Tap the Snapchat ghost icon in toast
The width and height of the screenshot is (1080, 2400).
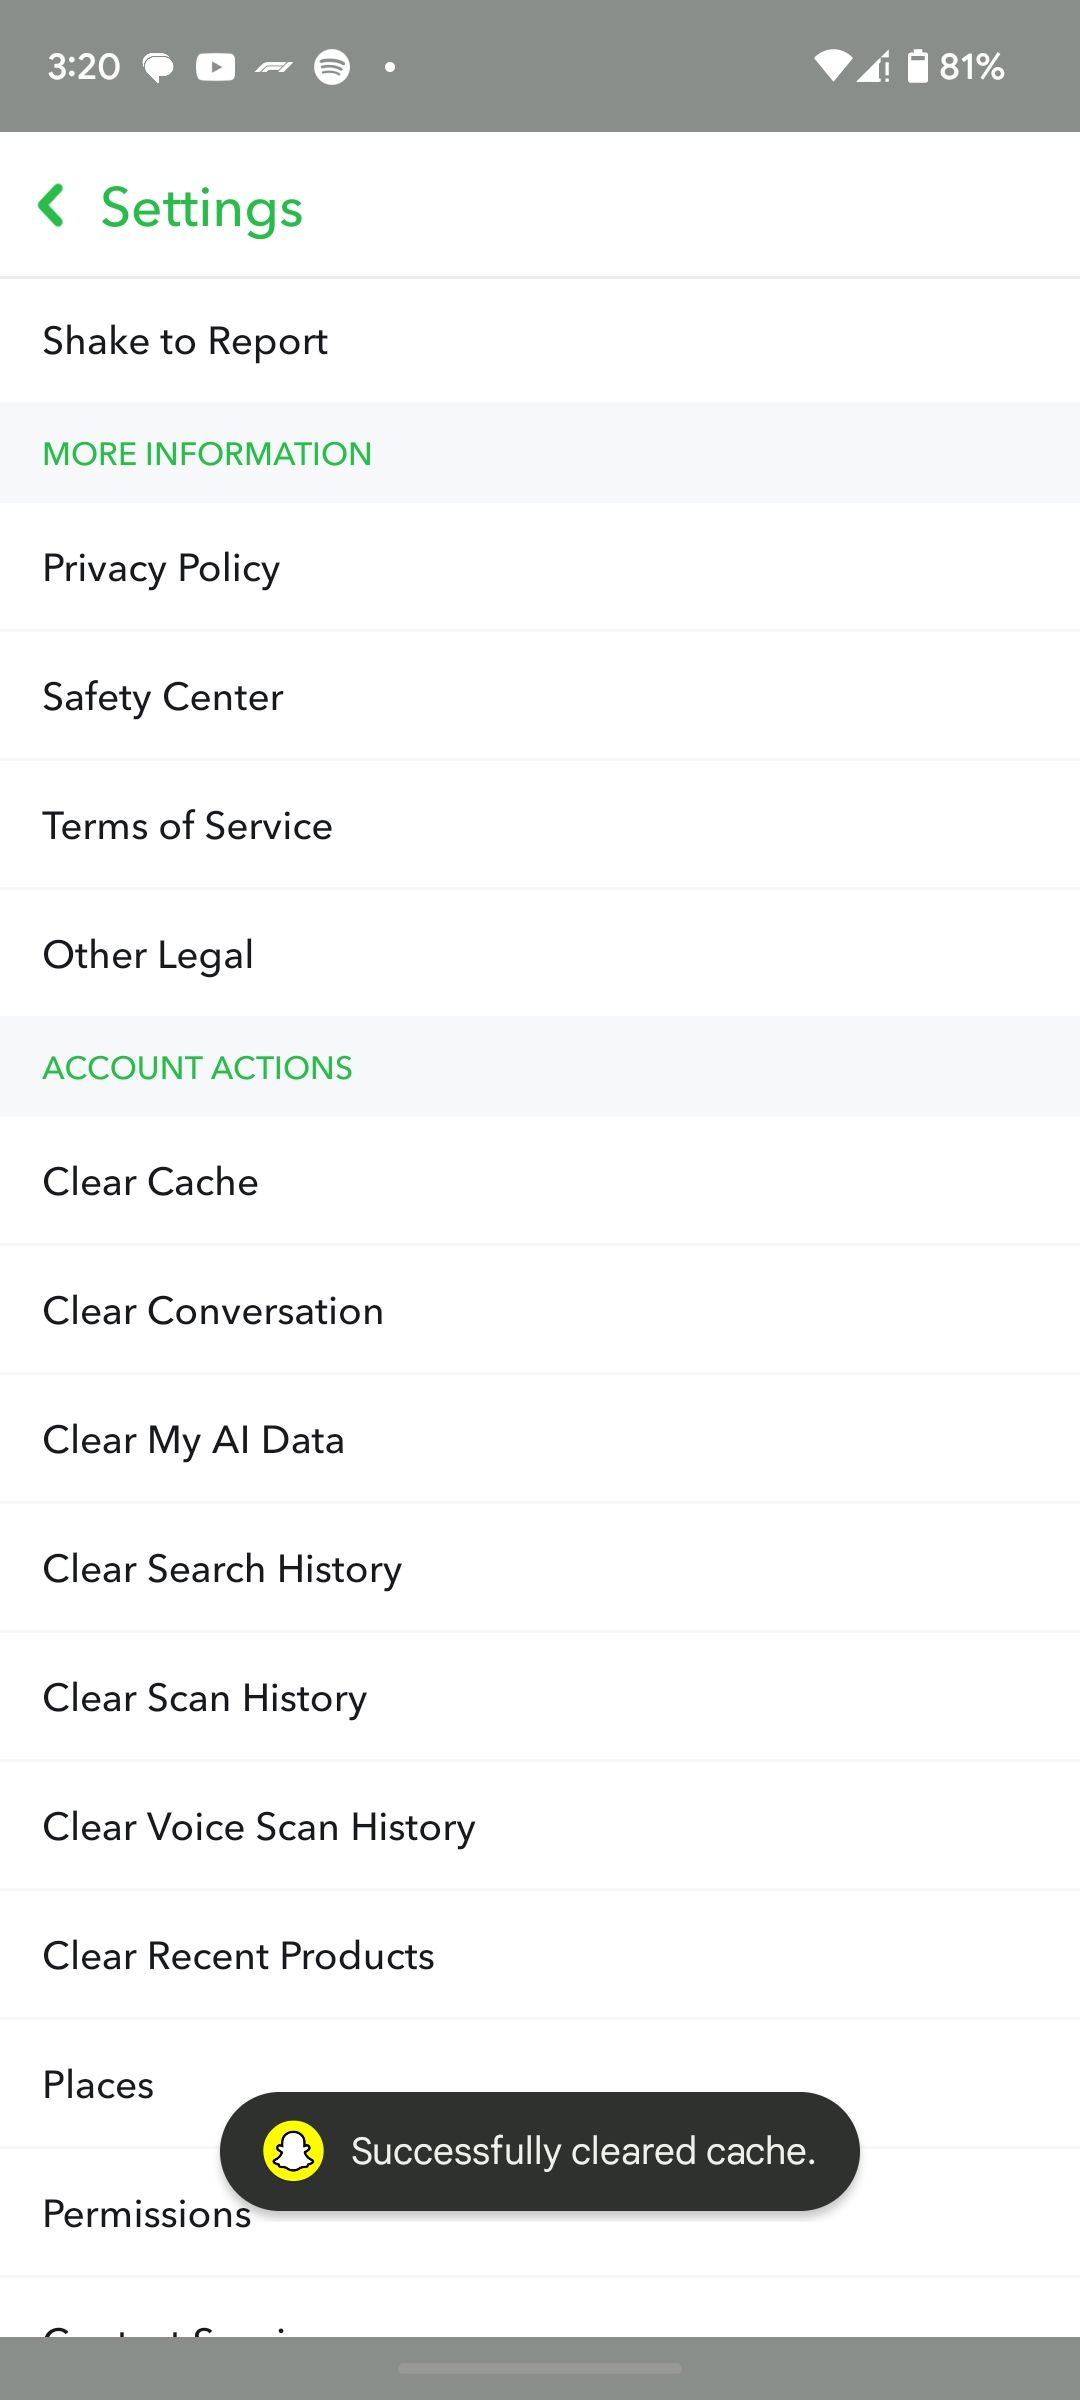click(293, 2150)
